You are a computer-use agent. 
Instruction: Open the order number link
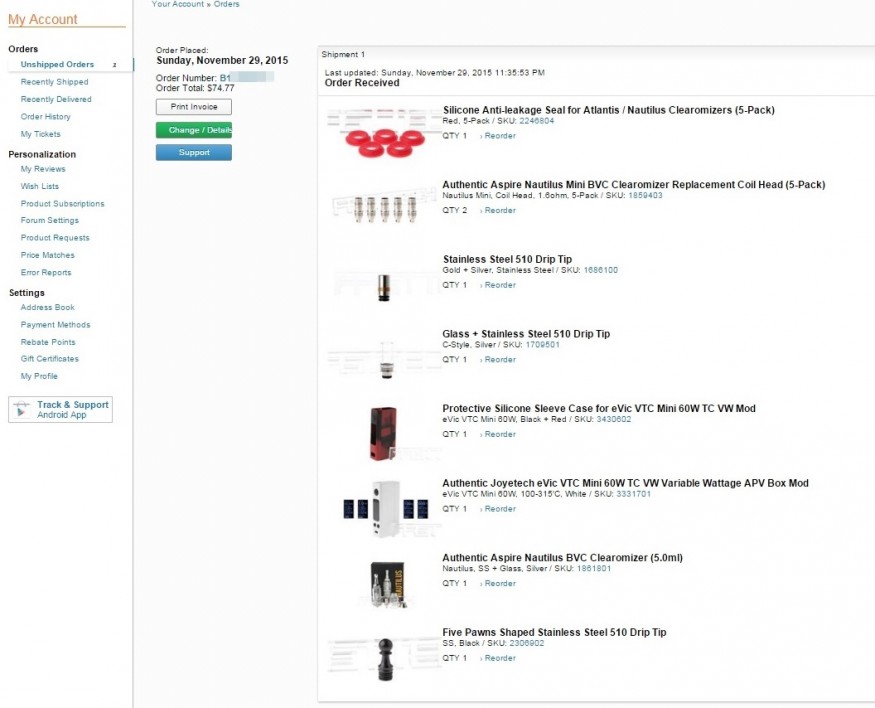coord(246,78)
